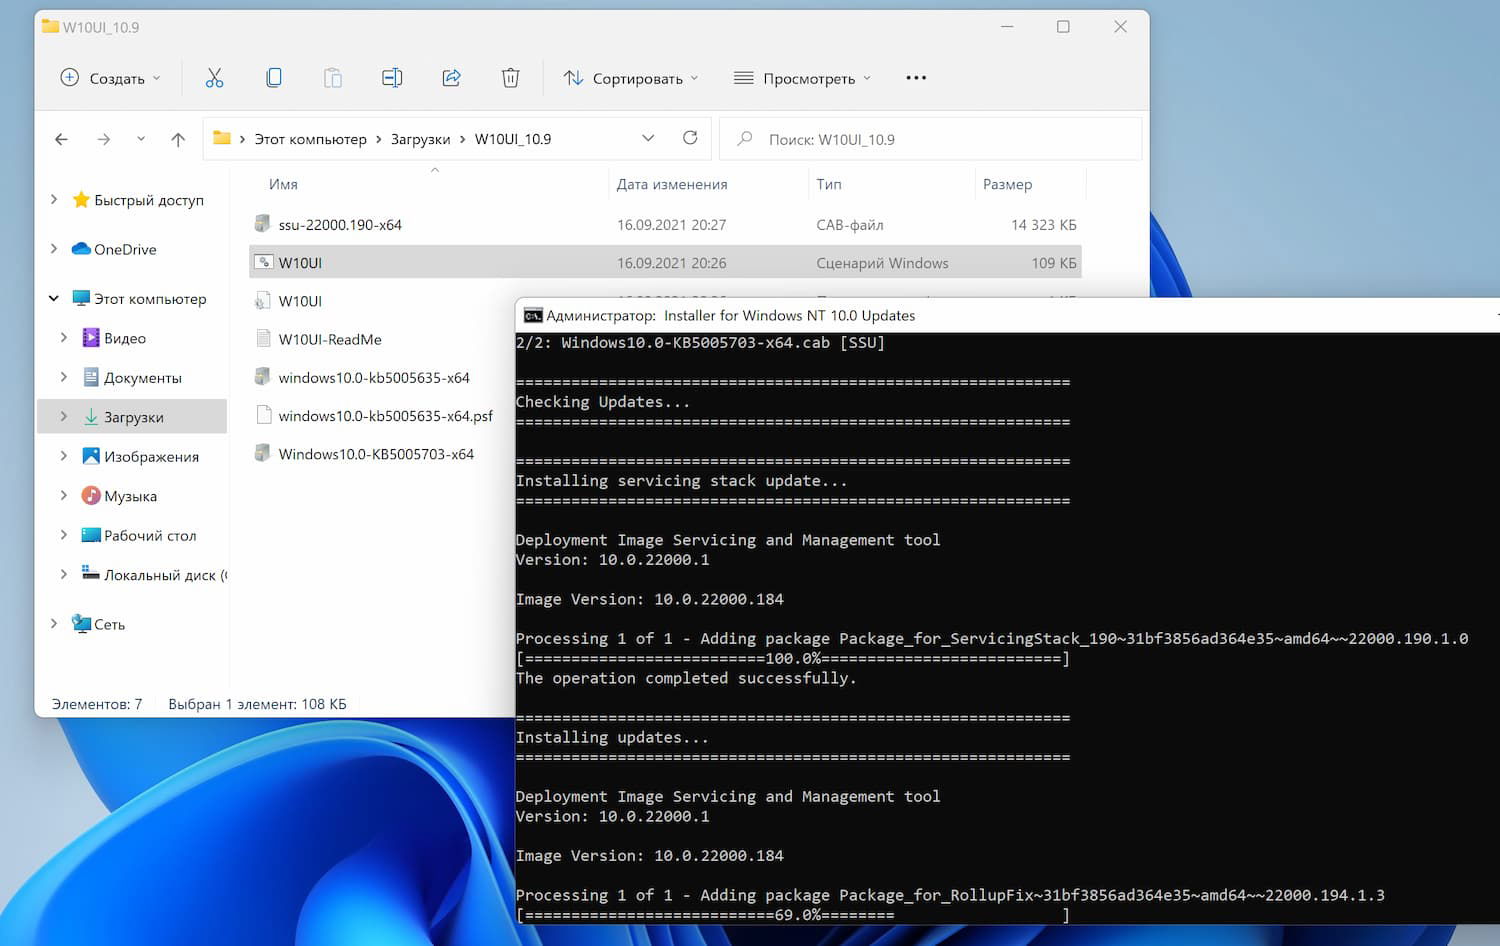1500x946 pixels.
Task: Click W10UI_10.9 in the breadcrumb path
Action: (513, 139)
